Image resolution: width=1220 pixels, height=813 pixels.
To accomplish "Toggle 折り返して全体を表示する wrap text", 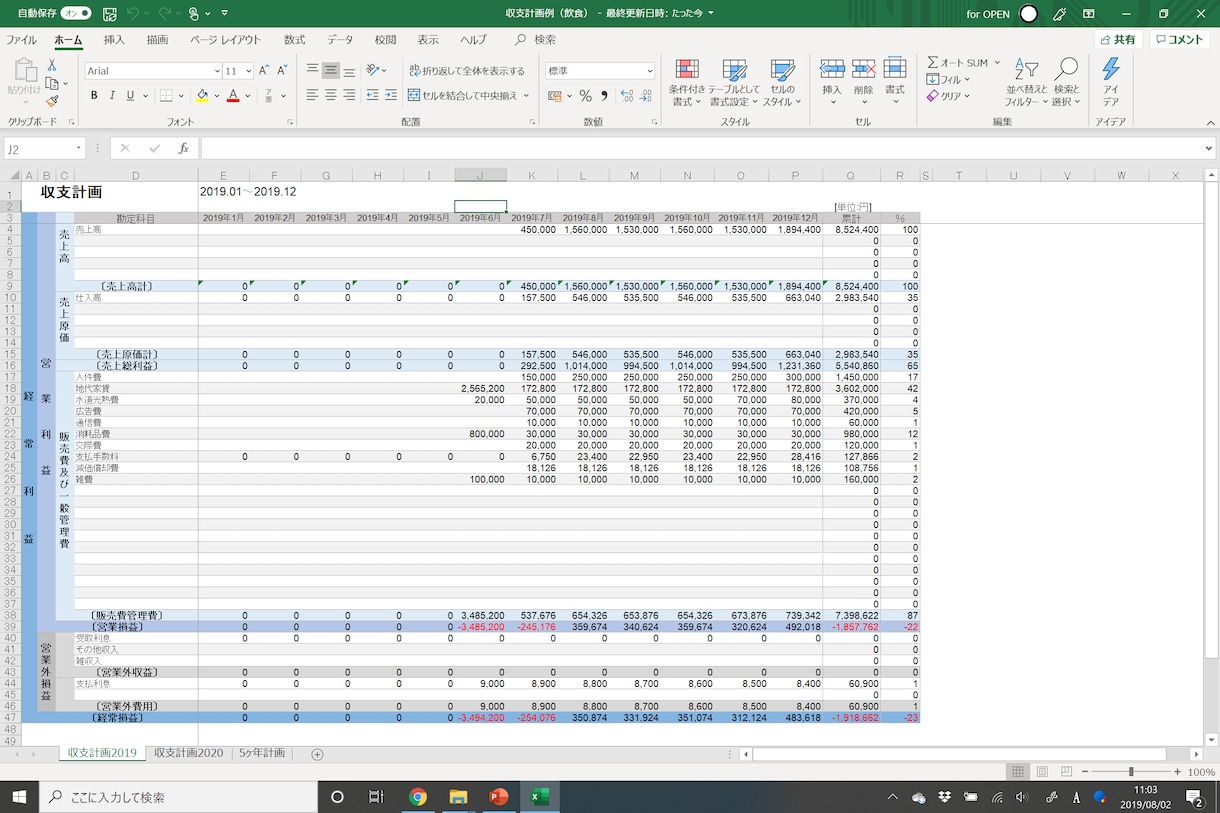I will tap(467, 71).
